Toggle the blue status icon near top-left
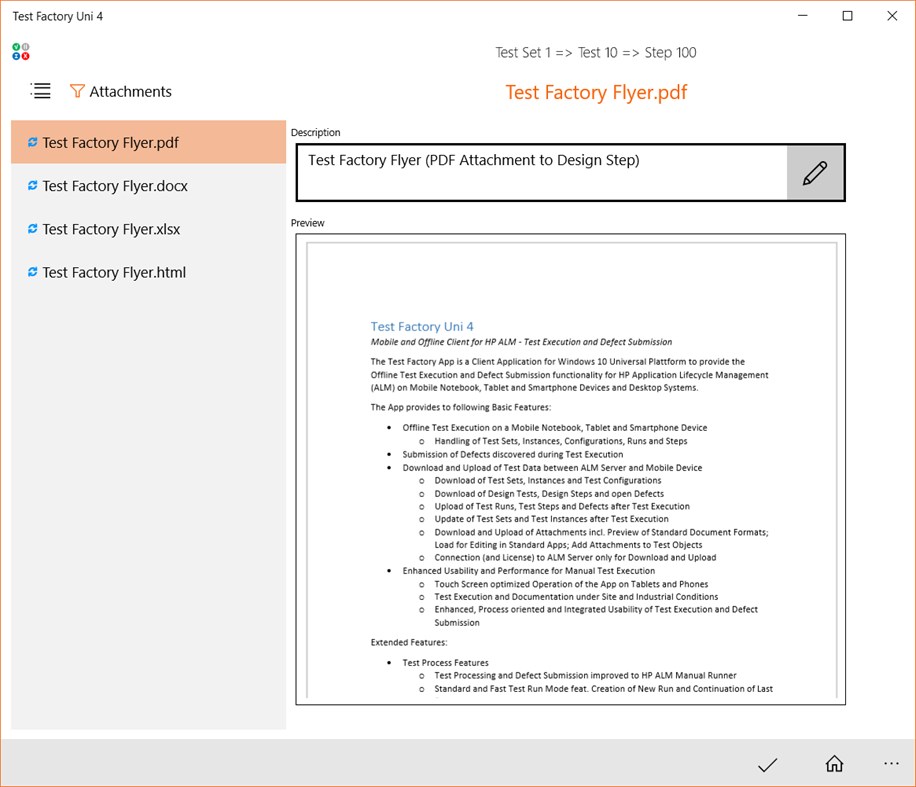Screen dimensions: 916x787 tap(16, 56)
